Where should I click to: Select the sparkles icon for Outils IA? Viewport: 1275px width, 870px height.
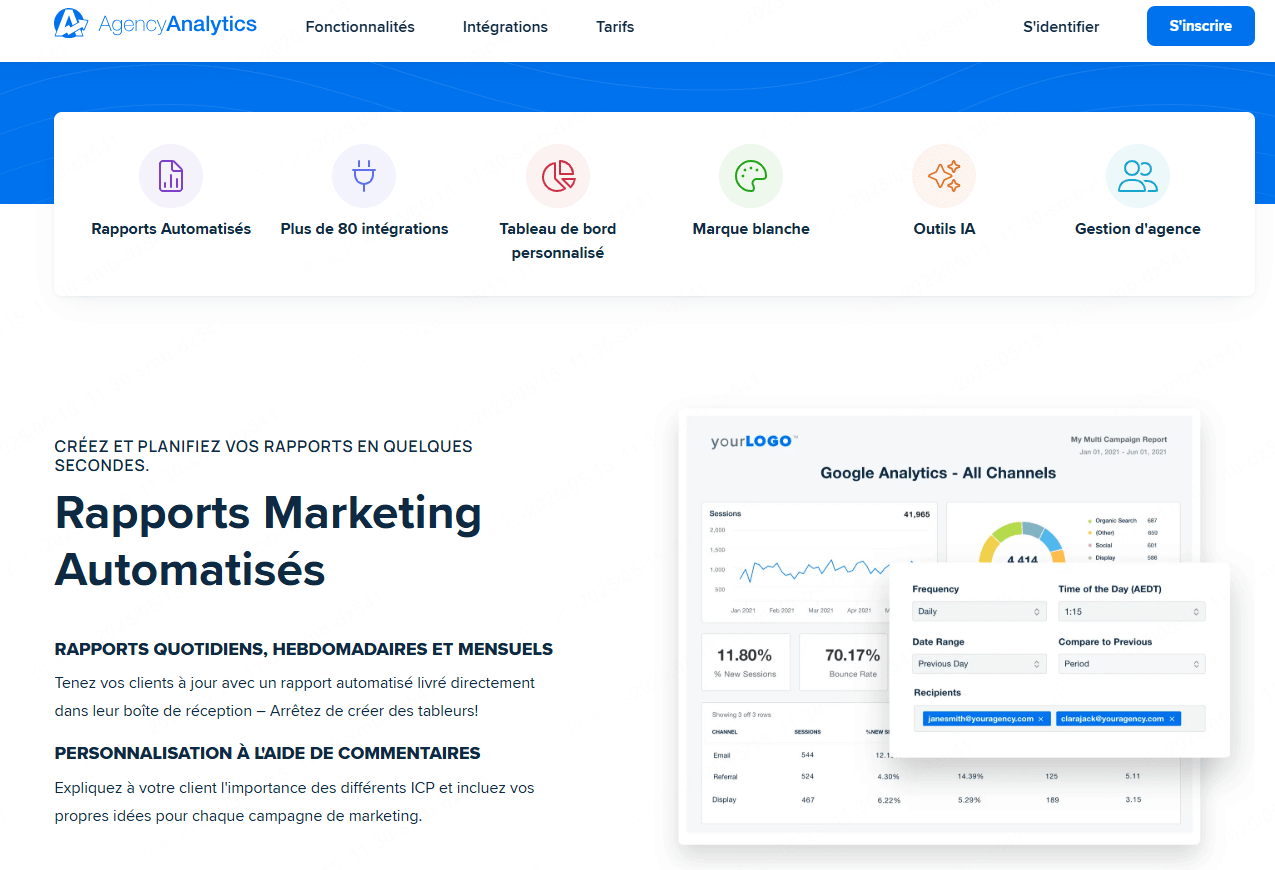tap(944, 176)
